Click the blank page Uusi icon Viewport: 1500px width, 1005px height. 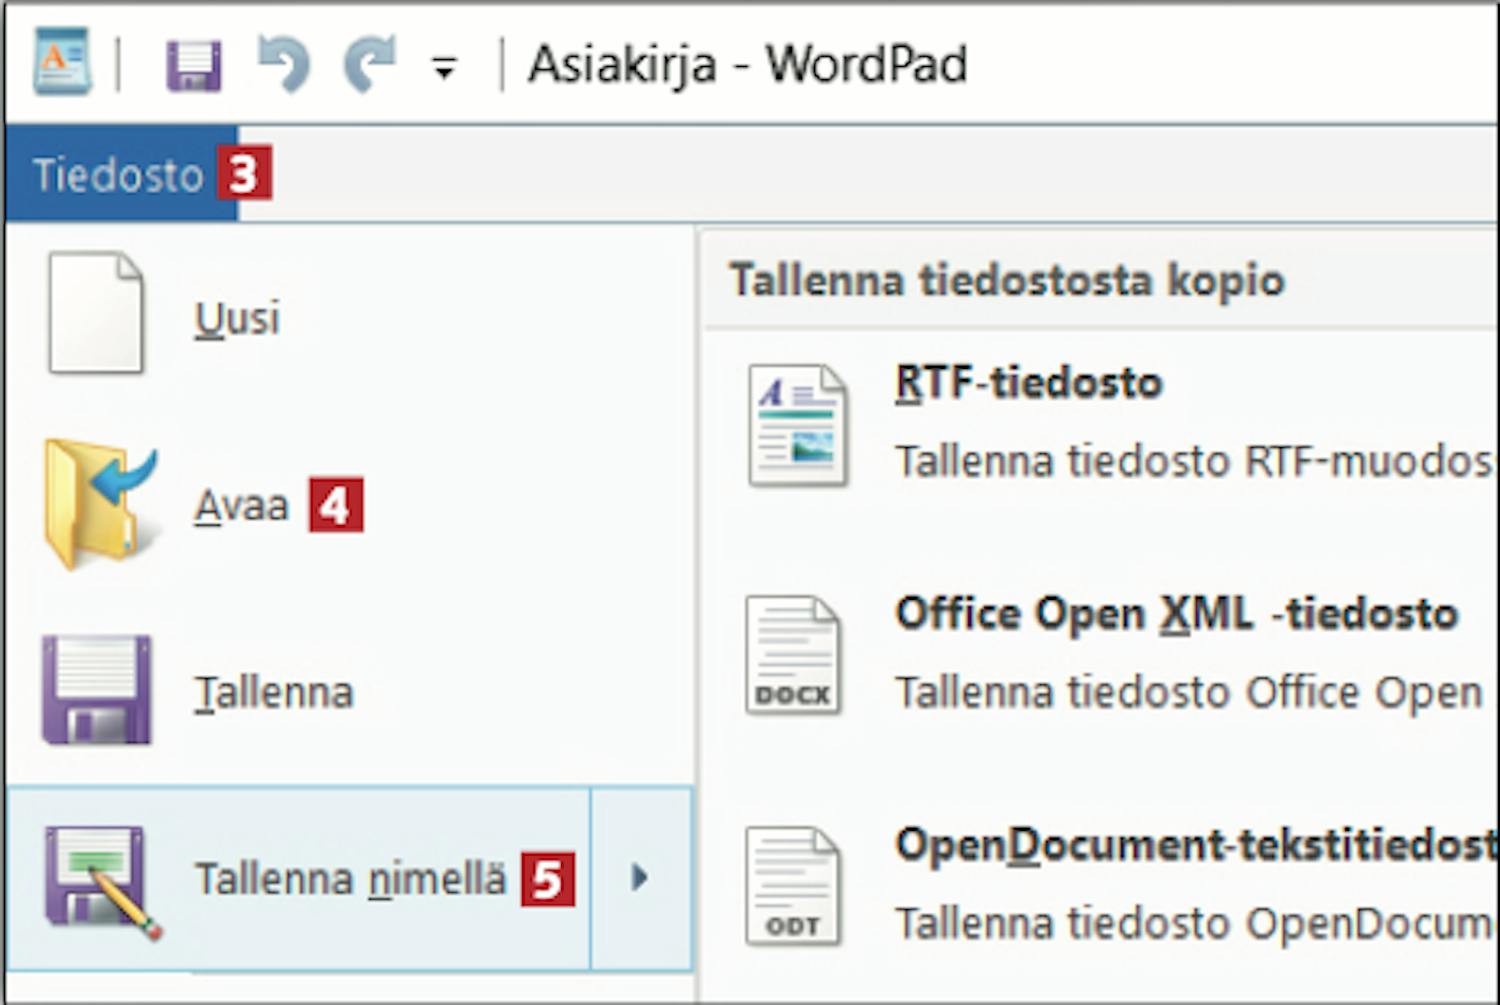[x=96, y=313]
